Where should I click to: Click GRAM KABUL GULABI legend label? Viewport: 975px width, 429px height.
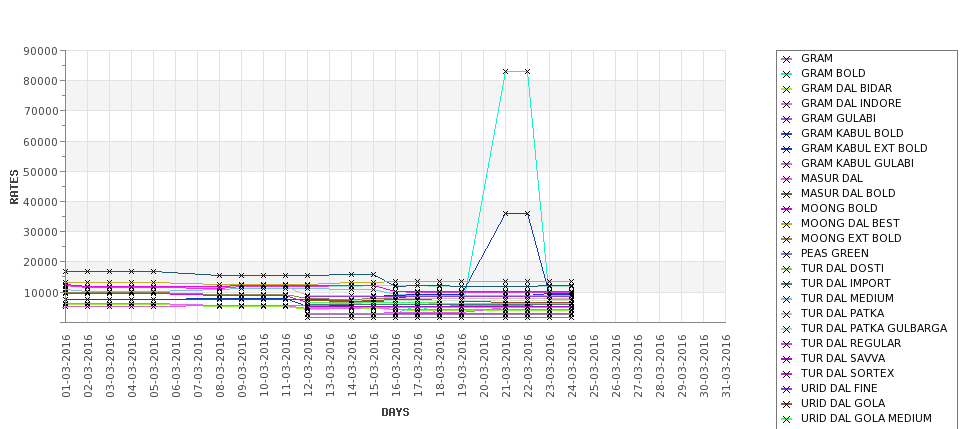coord(857,163)
